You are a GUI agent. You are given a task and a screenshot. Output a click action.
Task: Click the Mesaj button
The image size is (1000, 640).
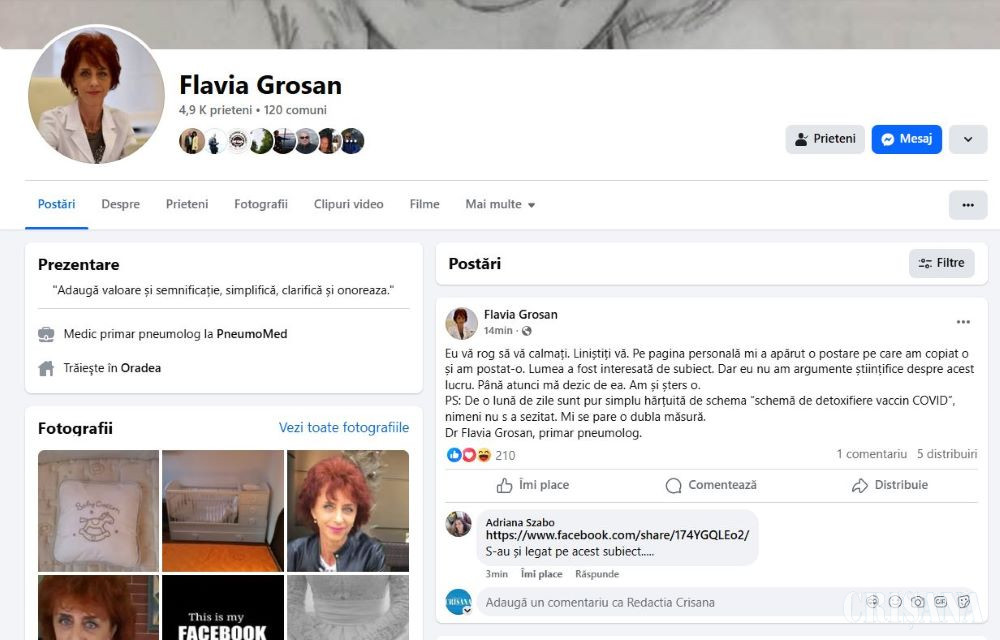coord(906,140)
